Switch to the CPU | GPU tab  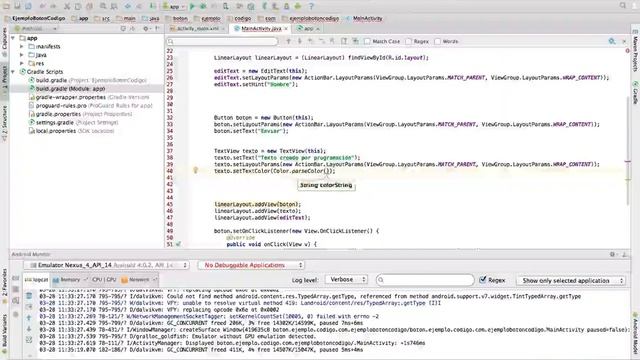pos(104,280)
